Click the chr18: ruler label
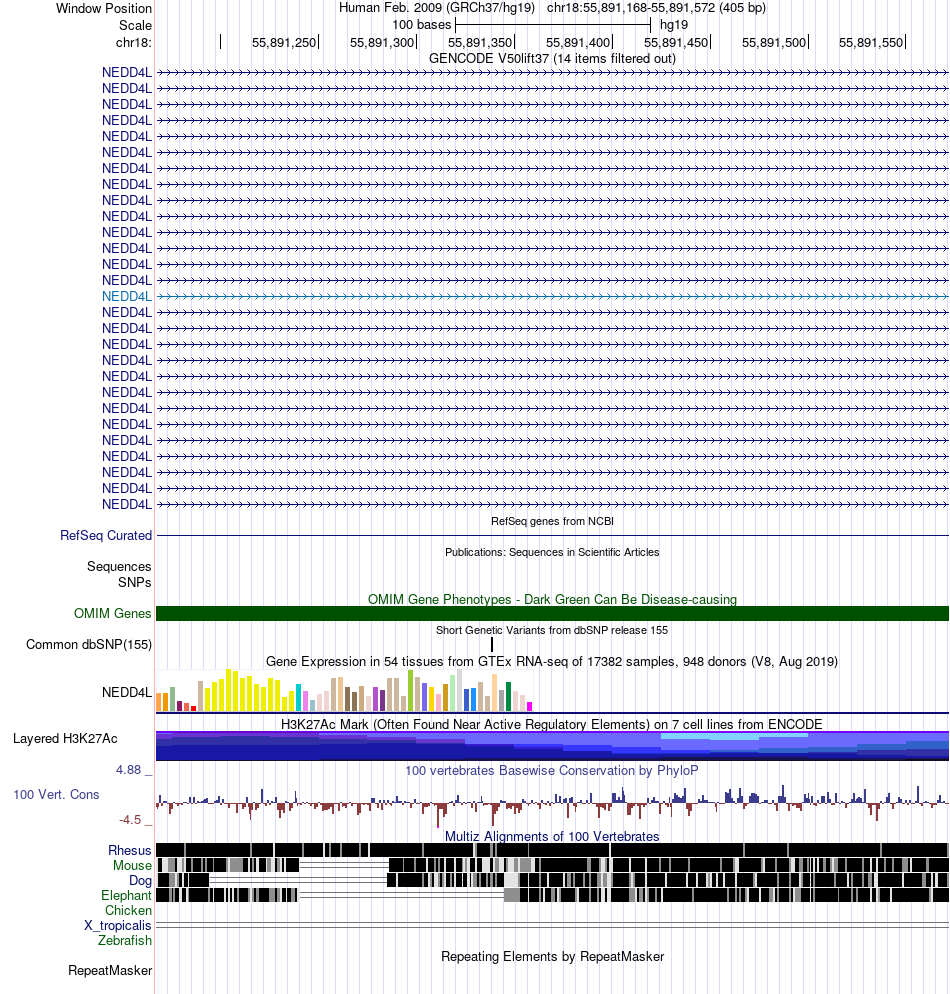 coord(134,42)
